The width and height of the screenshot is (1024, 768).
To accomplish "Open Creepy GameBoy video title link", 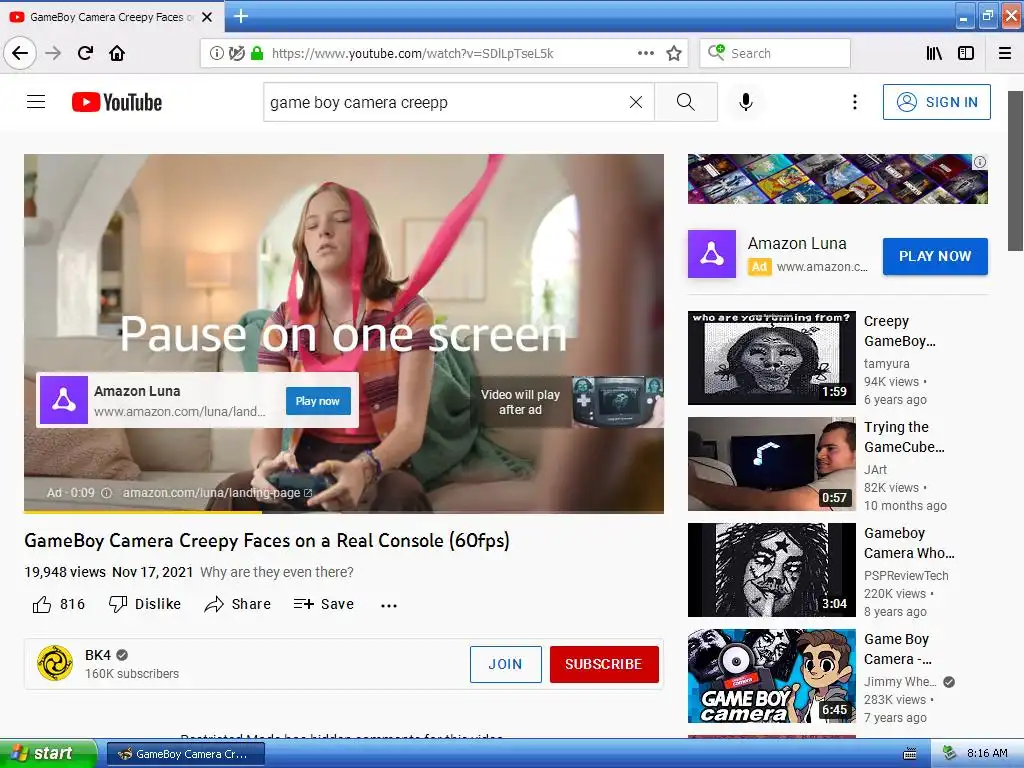I will (x=899, y=331).
